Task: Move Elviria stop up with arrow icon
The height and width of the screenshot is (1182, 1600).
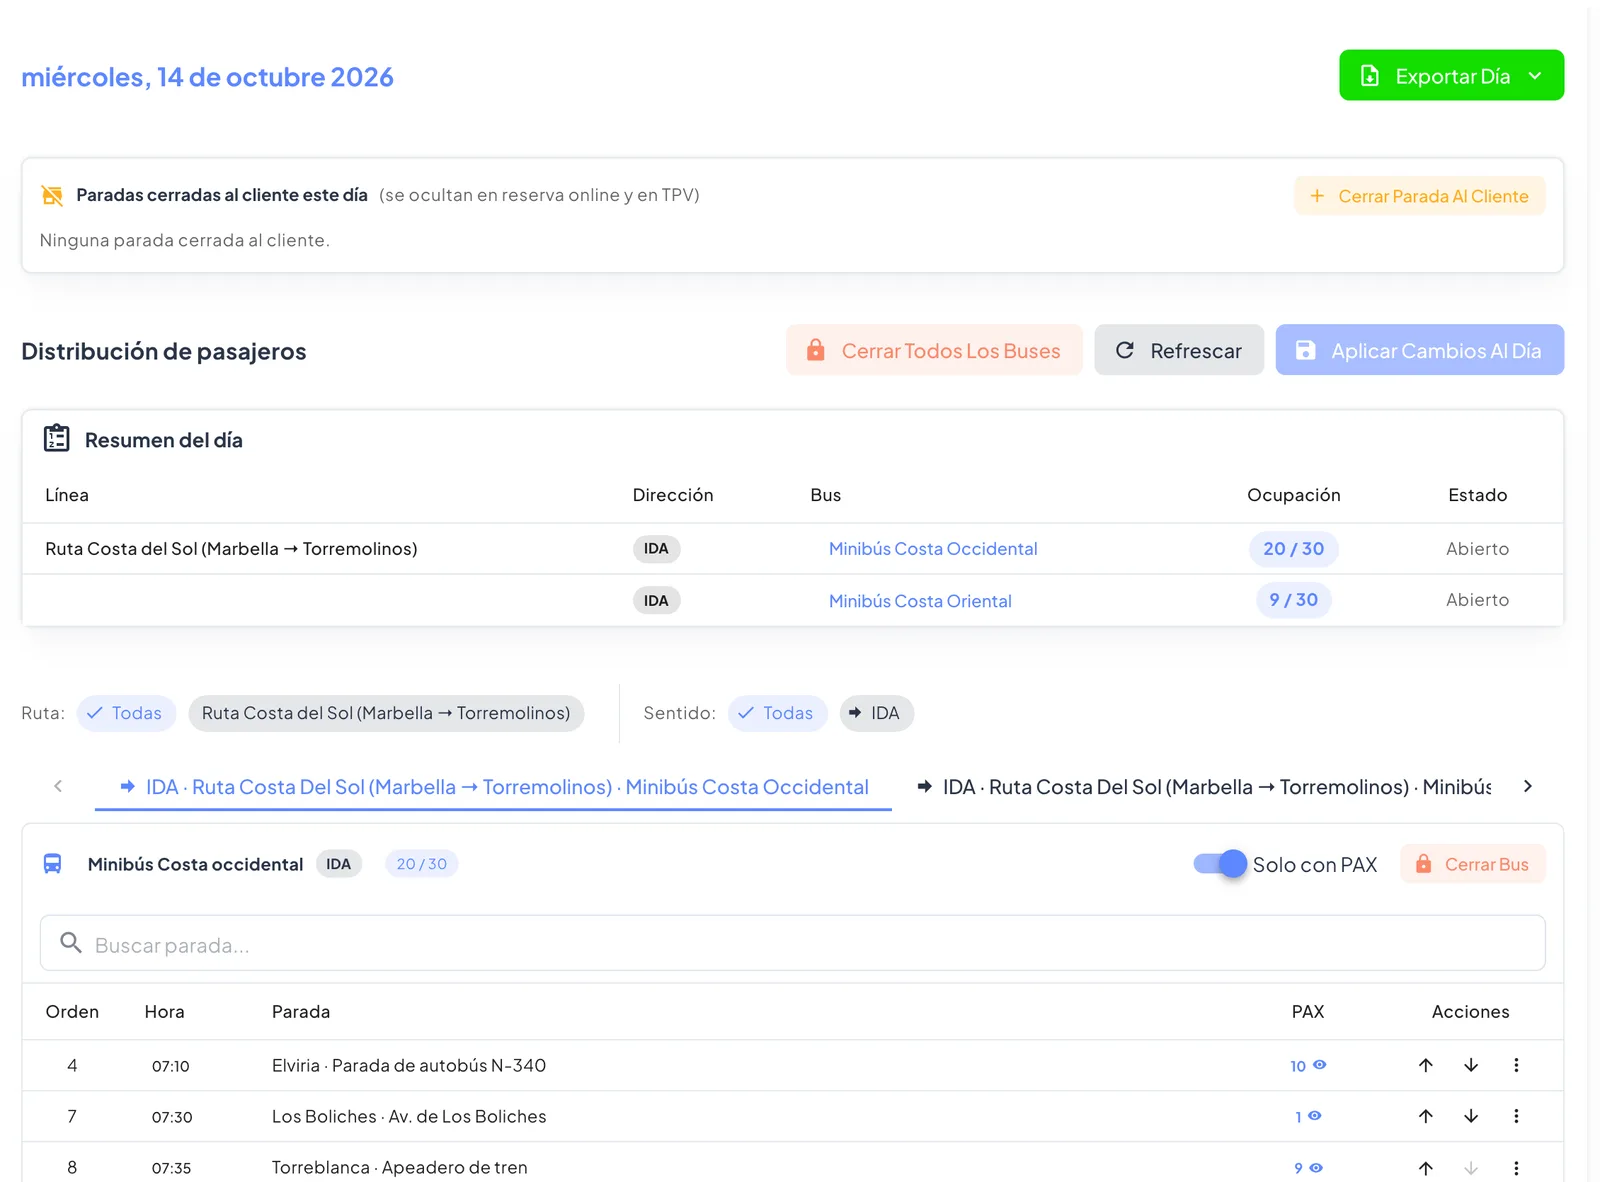Action: (1426, 1065)
